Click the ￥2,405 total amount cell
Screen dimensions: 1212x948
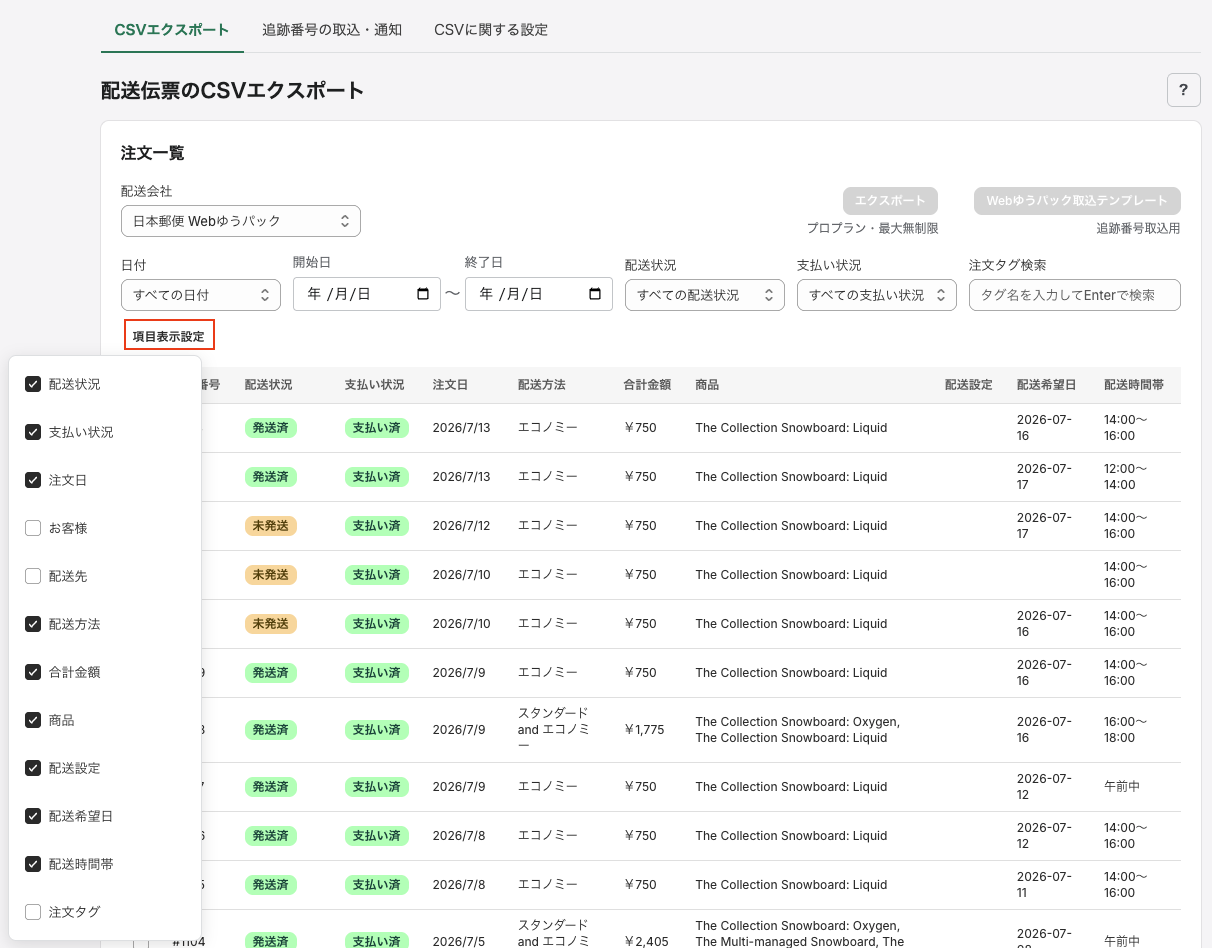click(646, 941)
